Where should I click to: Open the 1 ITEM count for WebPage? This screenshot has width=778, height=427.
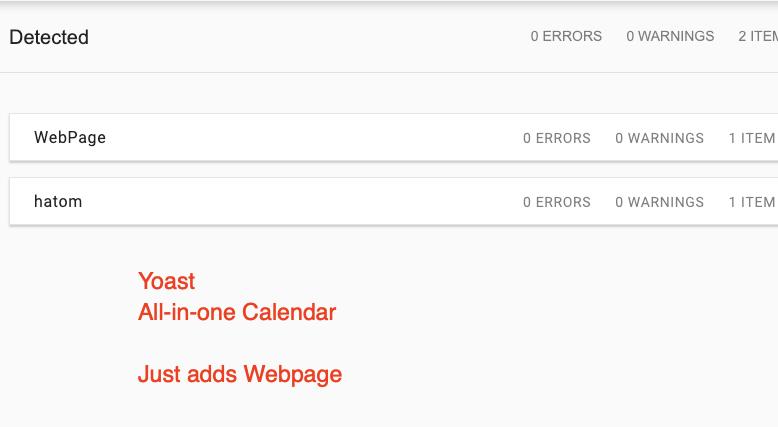pos(752,138)
